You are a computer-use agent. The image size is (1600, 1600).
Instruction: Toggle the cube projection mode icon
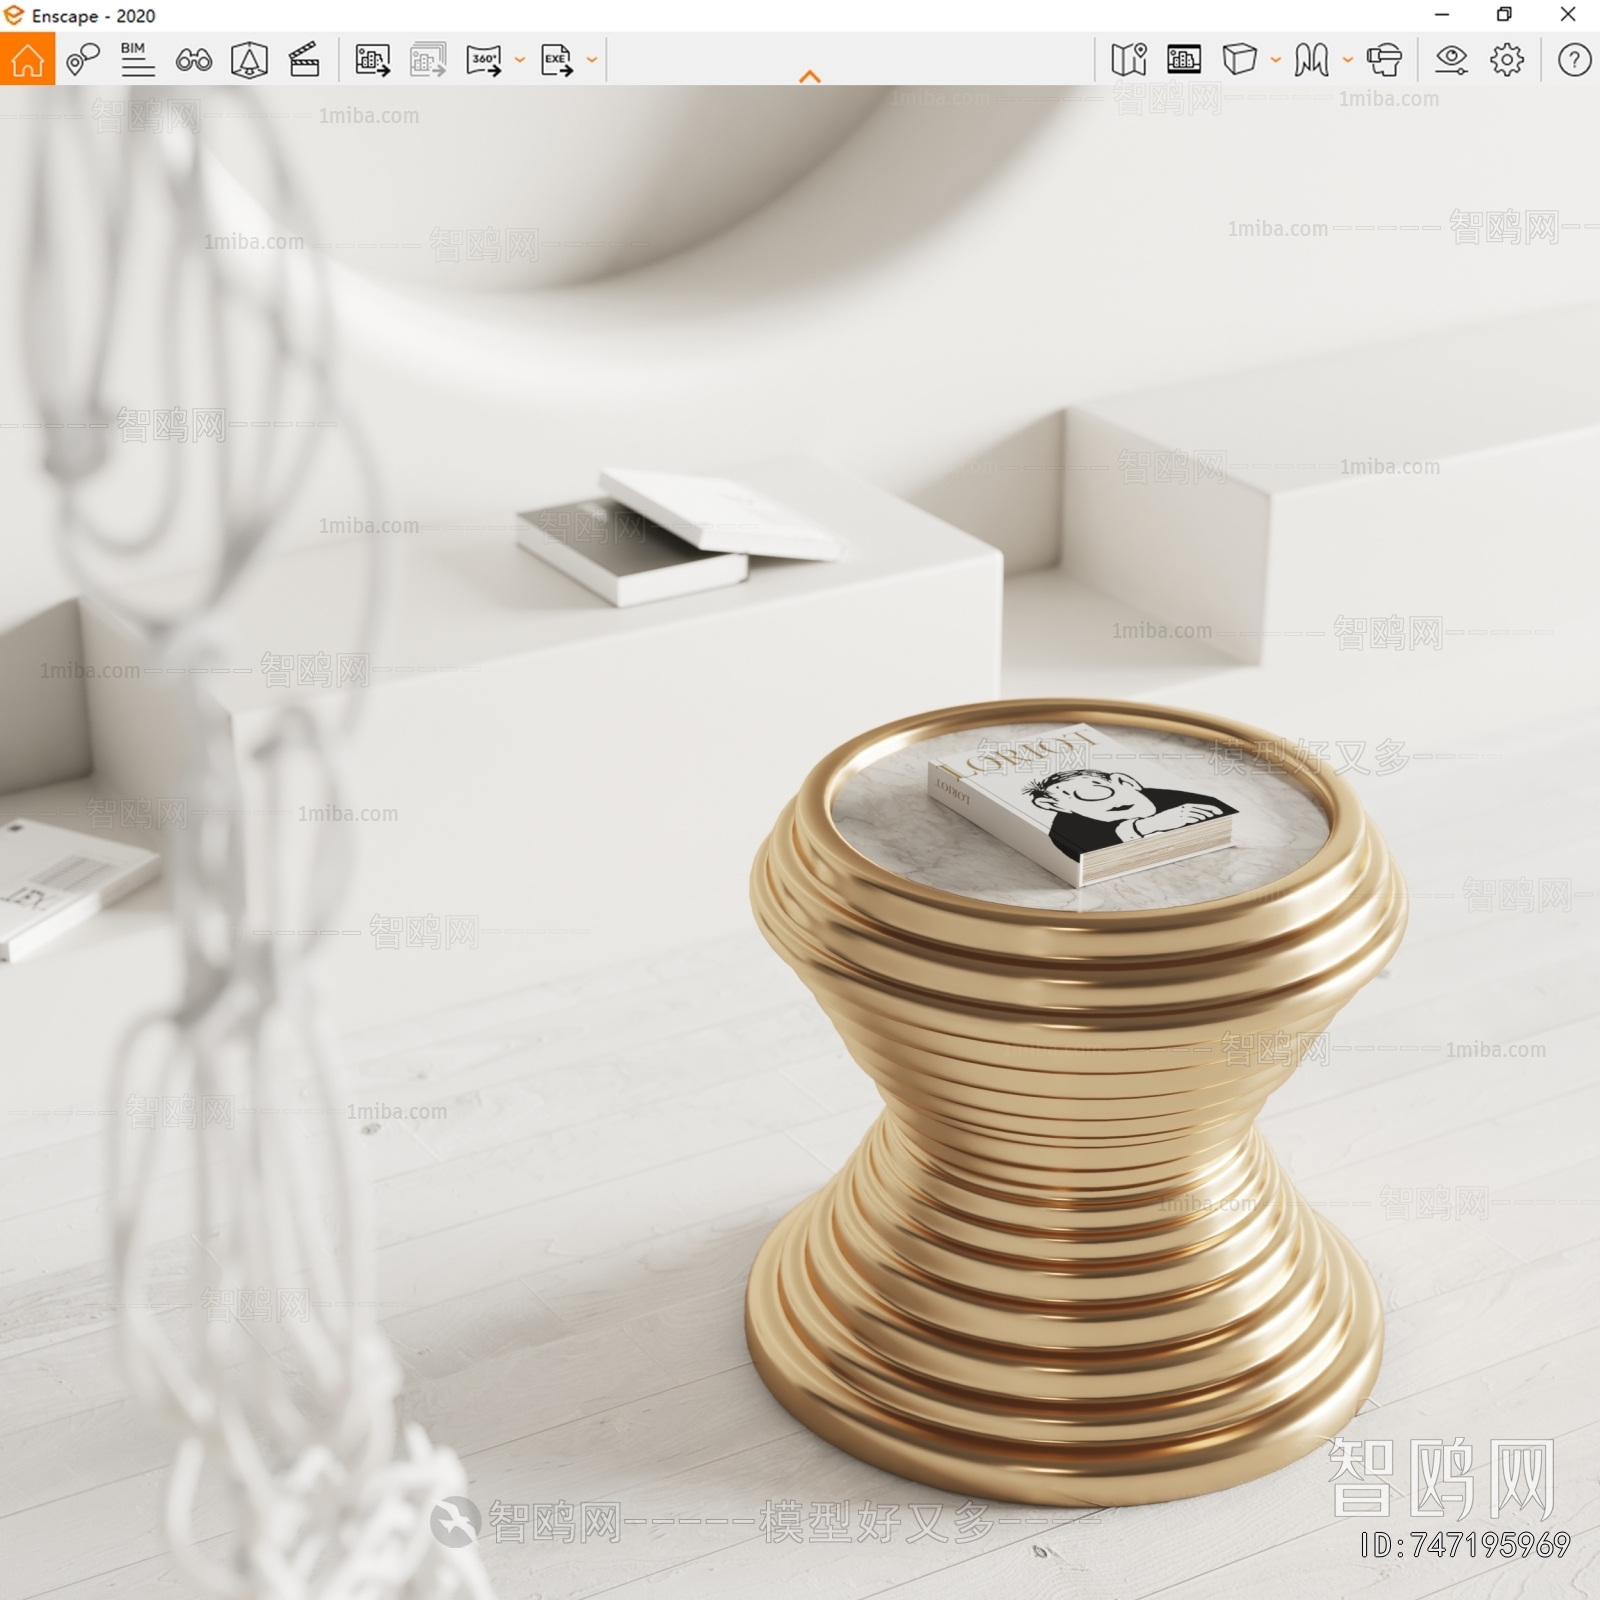click(1240, 60)
